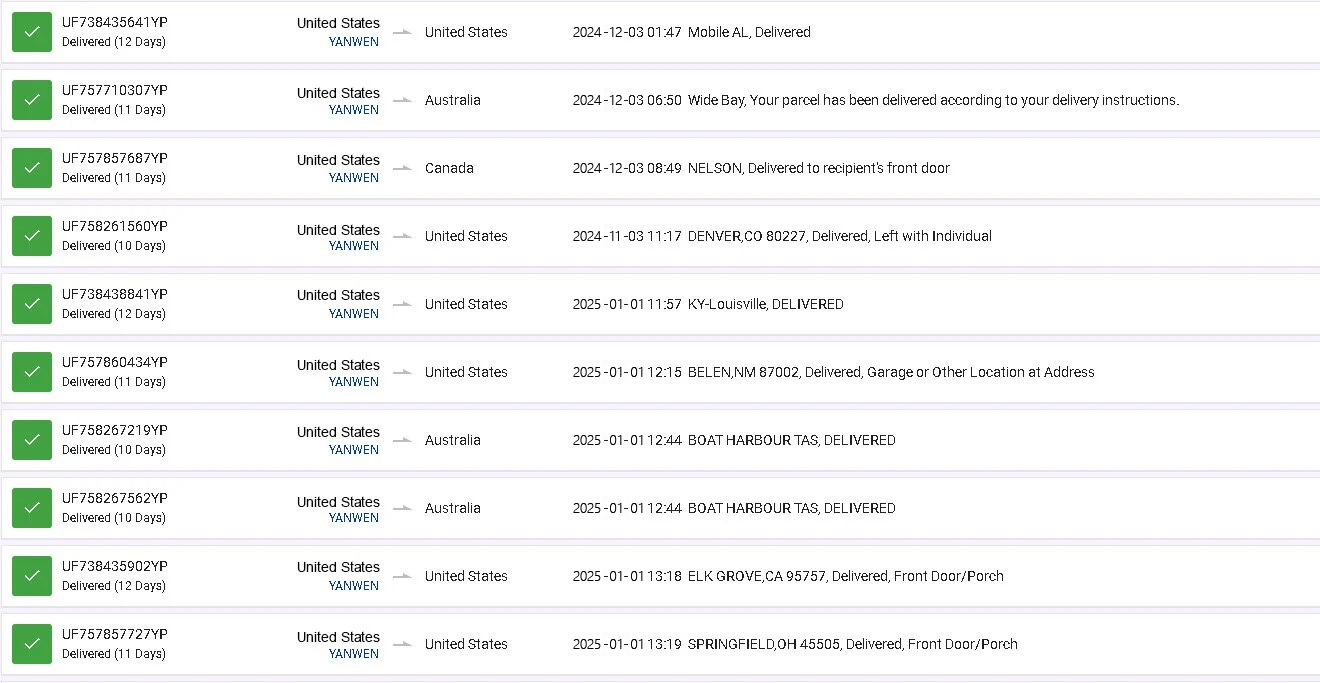Open tracking number UF758267219YP
The height and width of the screenshot is (683, 1320).
[x=114, y=430]
